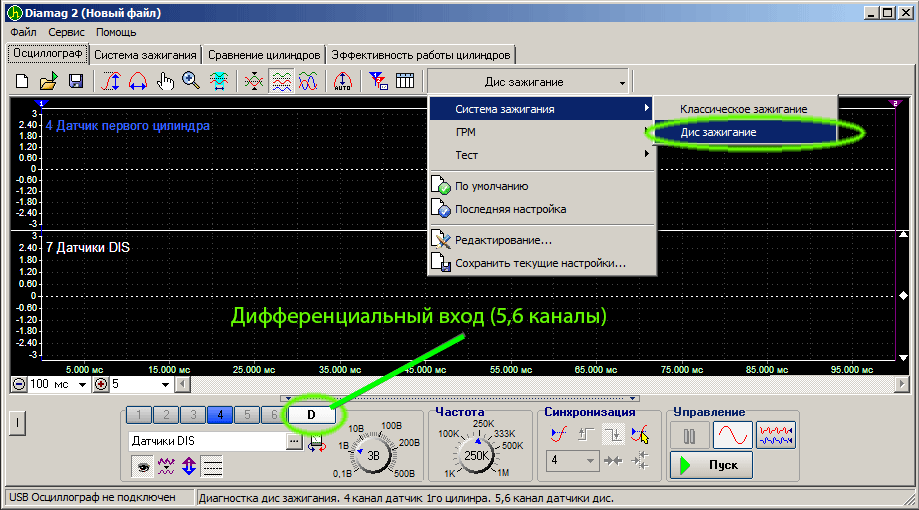Select channel 5 button
The width and height of the screenshot is (919, 510).
(x=247, y=415)
